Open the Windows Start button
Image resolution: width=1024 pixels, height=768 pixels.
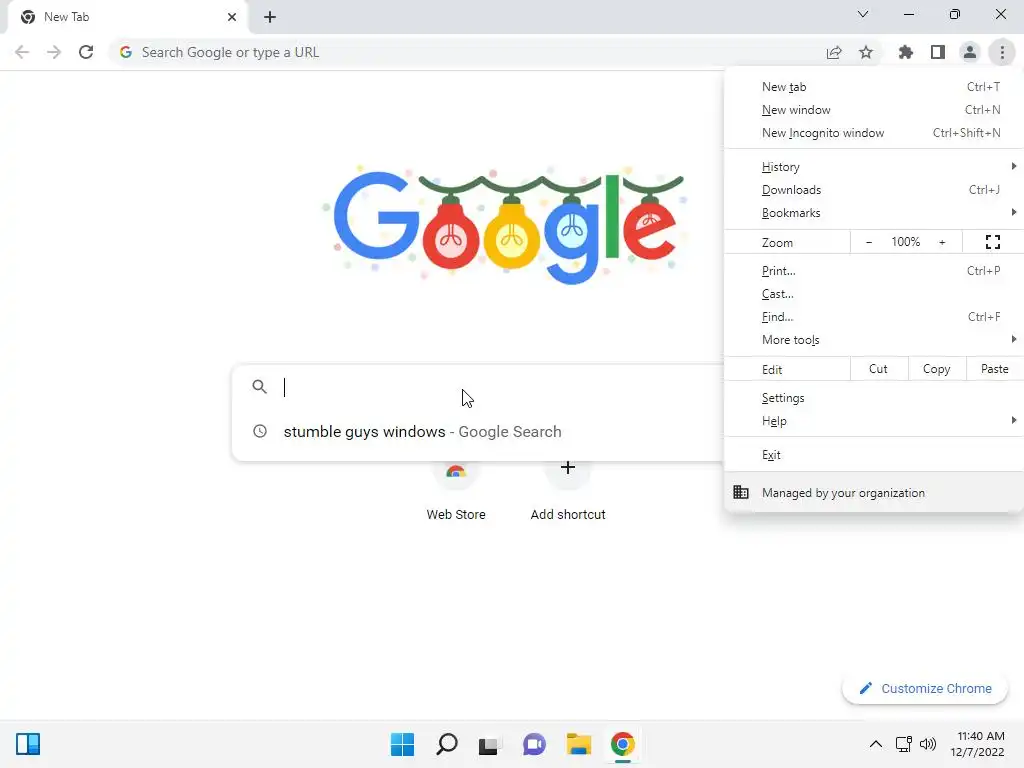[402, 744]
